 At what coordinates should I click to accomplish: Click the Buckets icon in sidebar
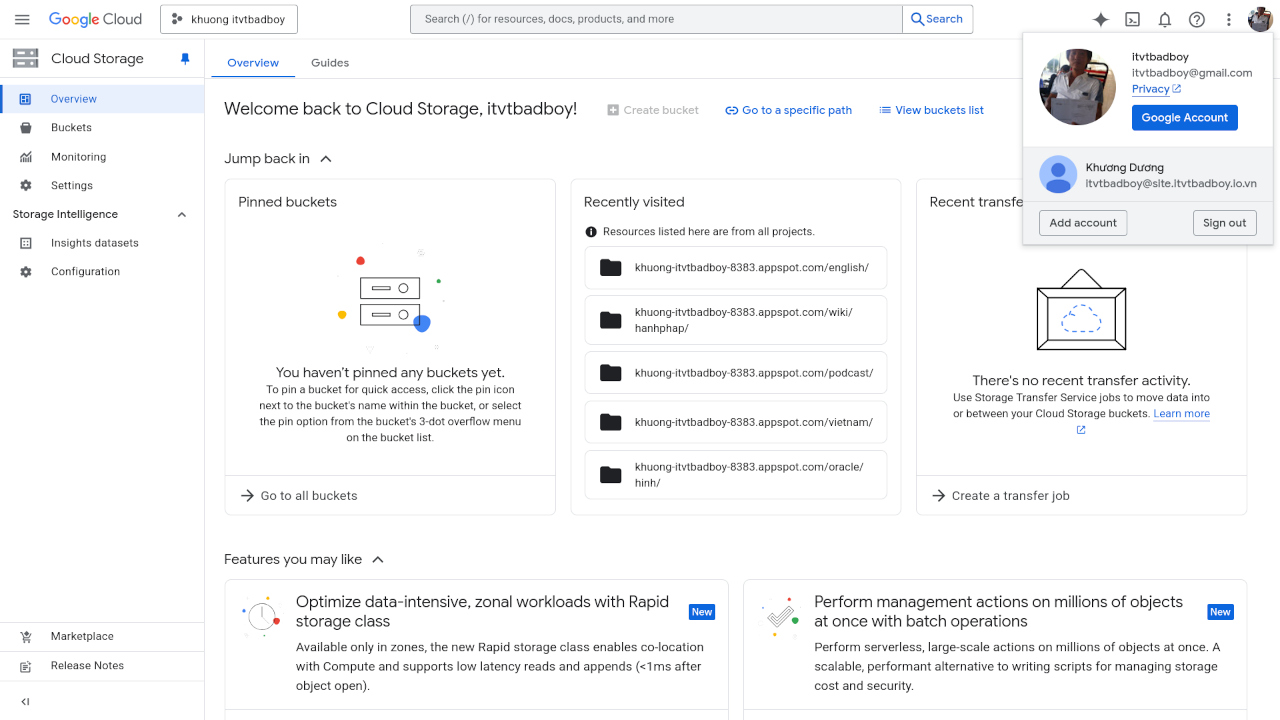[x=26, y=128]
